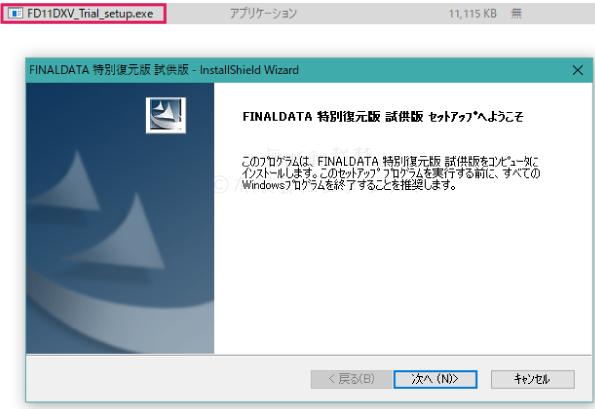Click the exe file icon beside FD11DXV_Trial_setup.exe
595x409 pixels.
(x=15, y=14)
